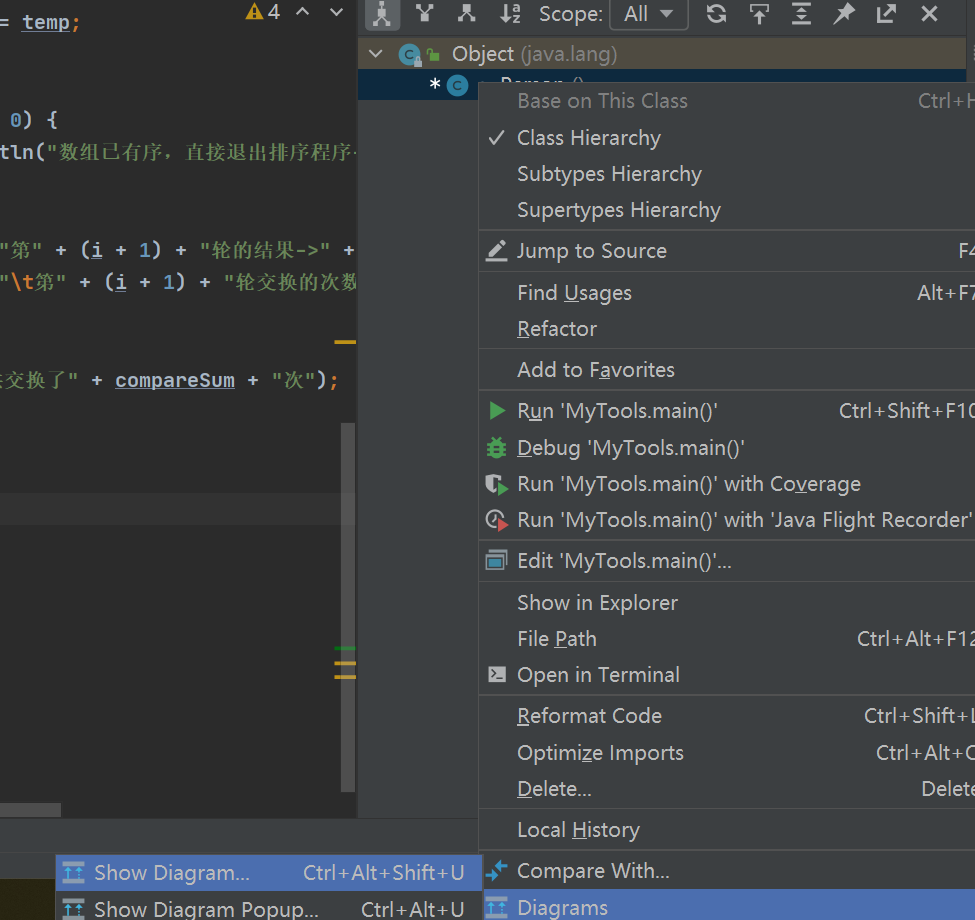This screenshot has width=975, height=920.
Task: Choose Run with 'Java Flight Recorder'
Action: (x=727, y=520)
